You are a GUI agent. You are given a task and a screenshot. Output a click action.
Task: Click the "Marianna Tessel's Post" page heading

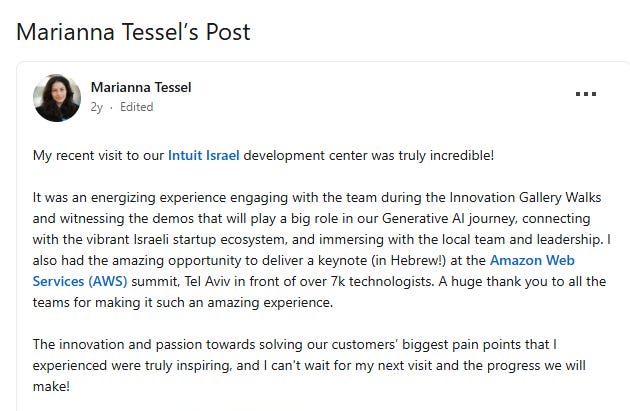[133, 32]
